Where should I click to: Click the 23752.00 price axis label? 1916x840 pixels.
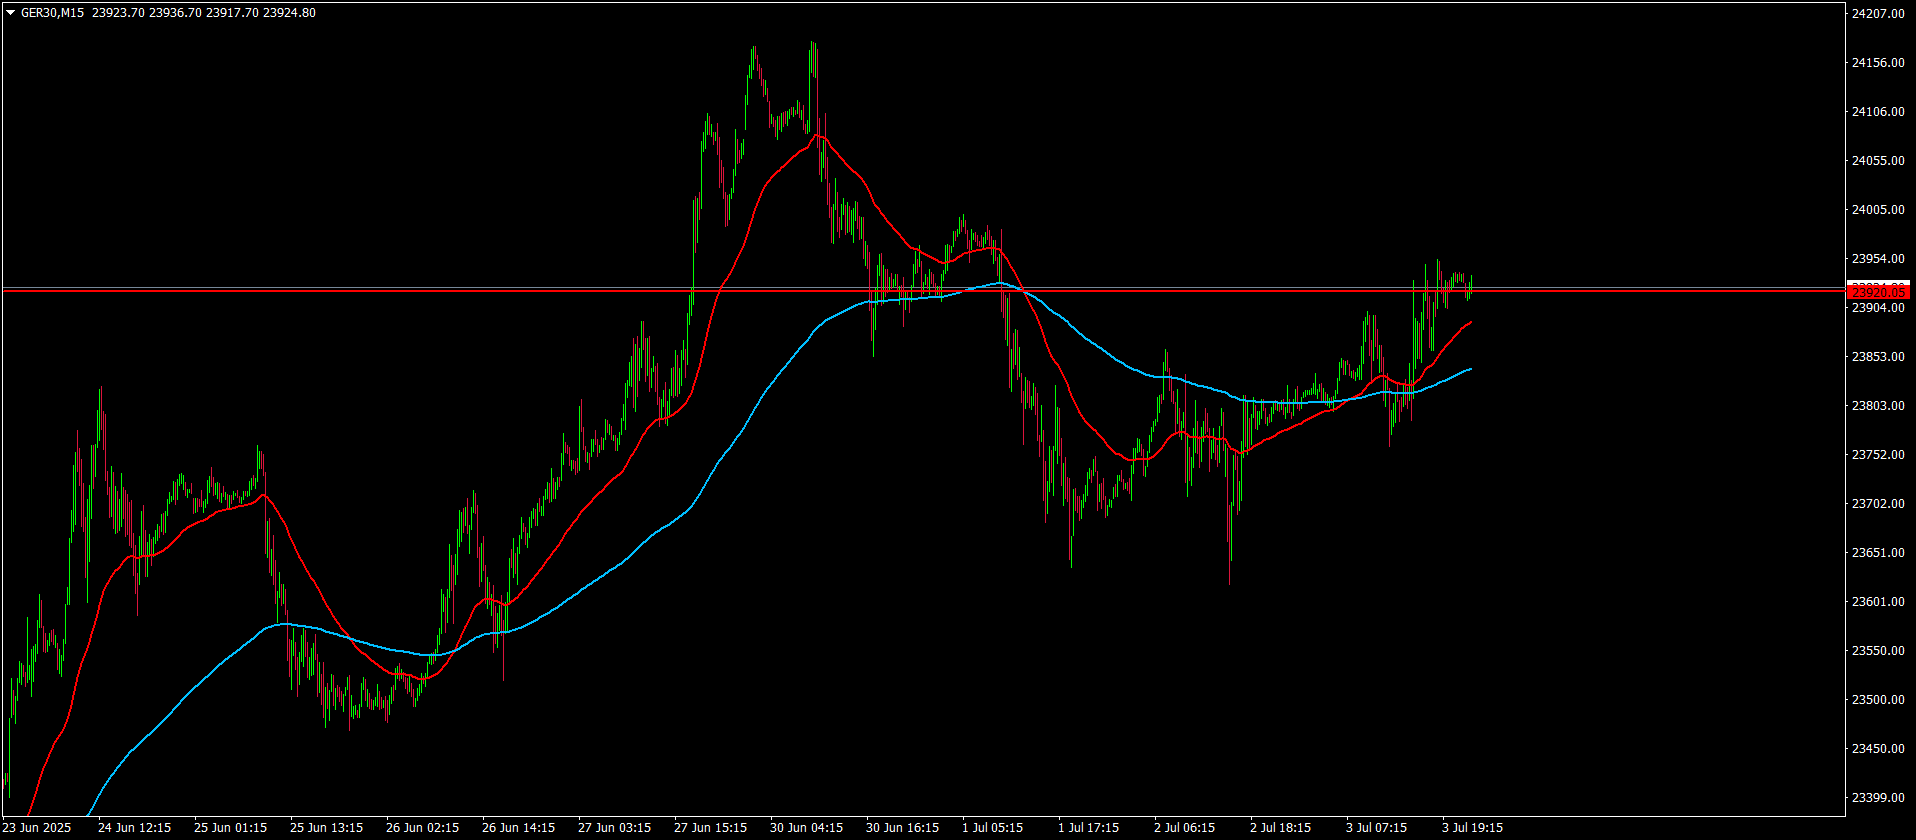pos(1877,454)
